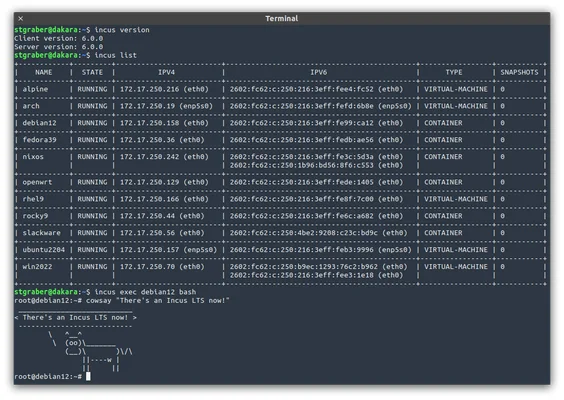564x400 pixels.
Task: Click nixos IPv6 address ending fe3c:5d3a
Action: [x=302, y=157]
